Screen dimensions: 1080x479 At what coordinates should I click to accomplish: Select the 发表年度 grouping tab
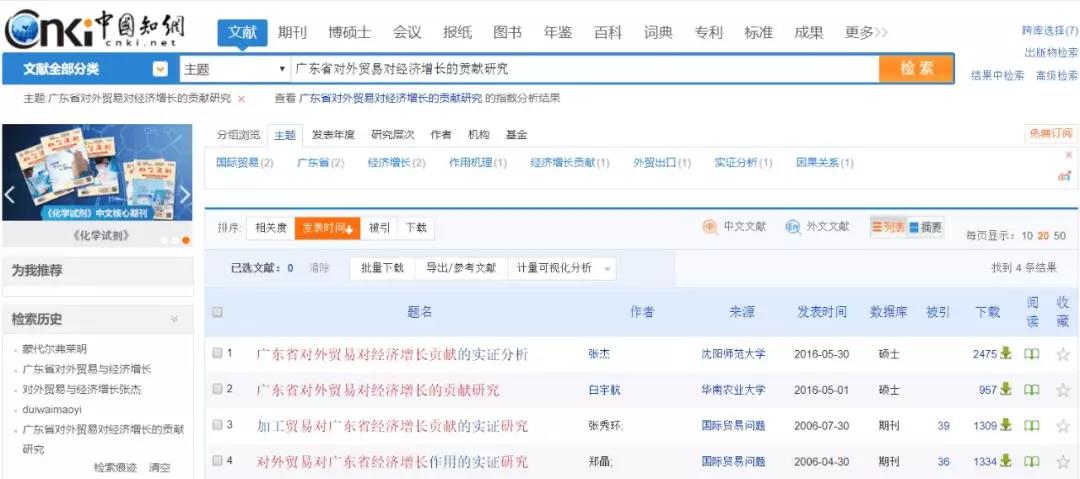tap(332, 135)
